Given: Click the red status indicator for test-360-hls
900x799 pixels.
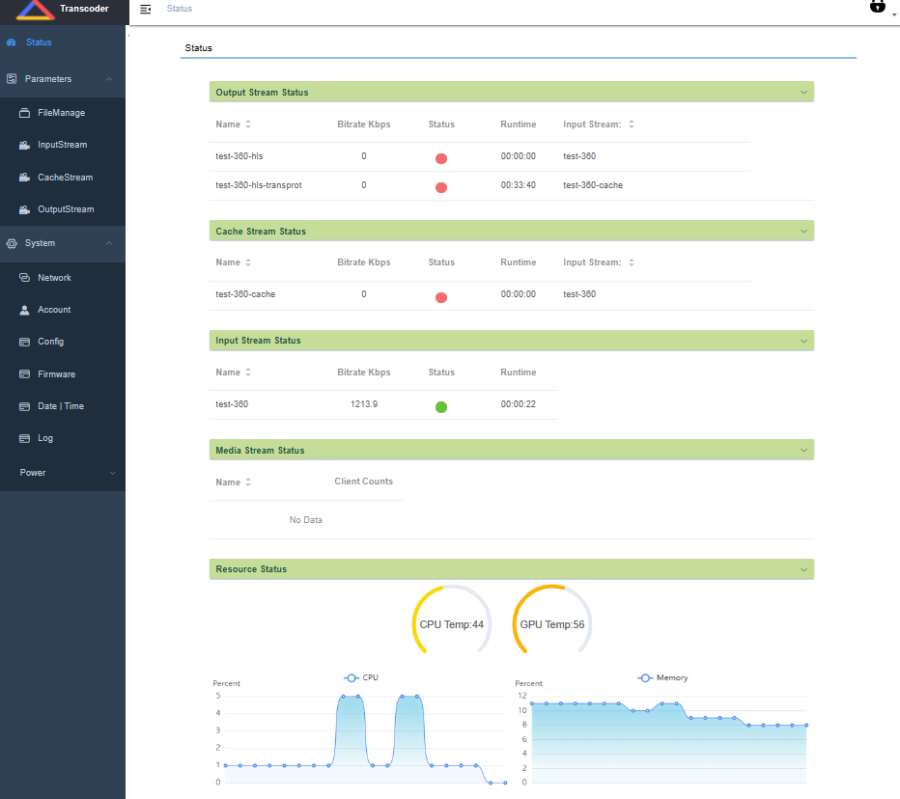Looking at the screenshot, I should pos(441,158).
